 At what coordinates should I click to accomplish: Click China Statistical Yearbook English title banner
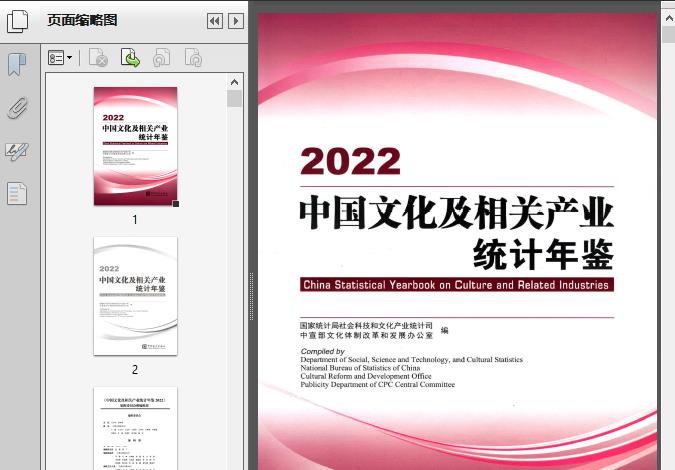457,285
